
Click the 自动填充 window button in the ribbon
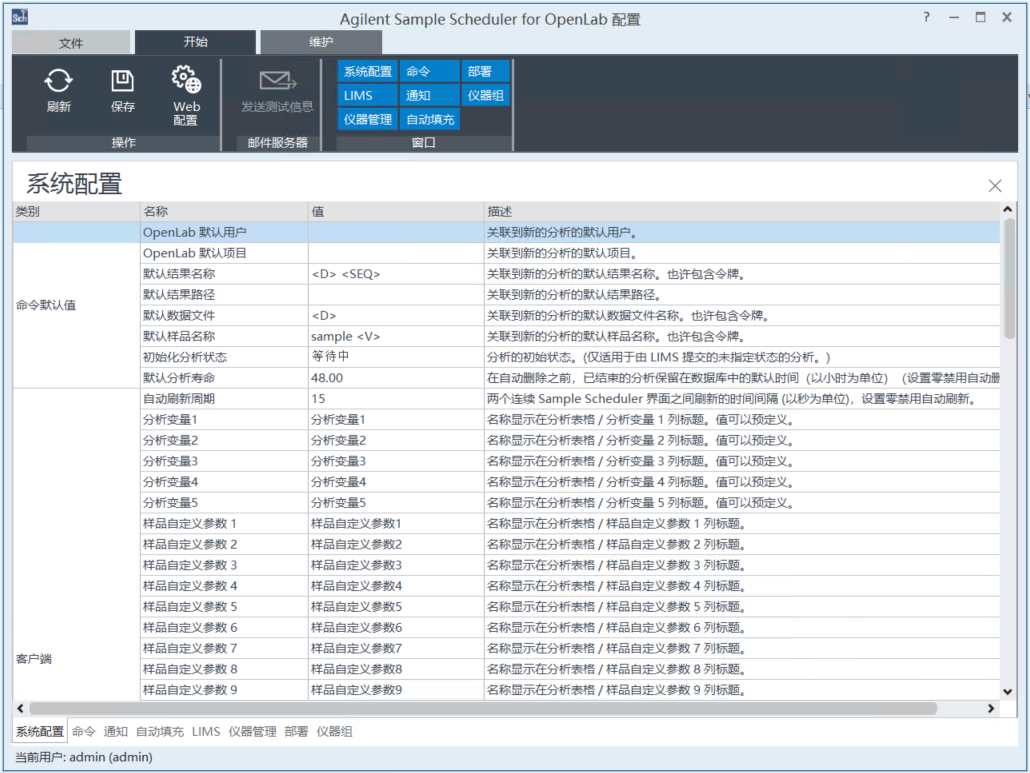430,120
